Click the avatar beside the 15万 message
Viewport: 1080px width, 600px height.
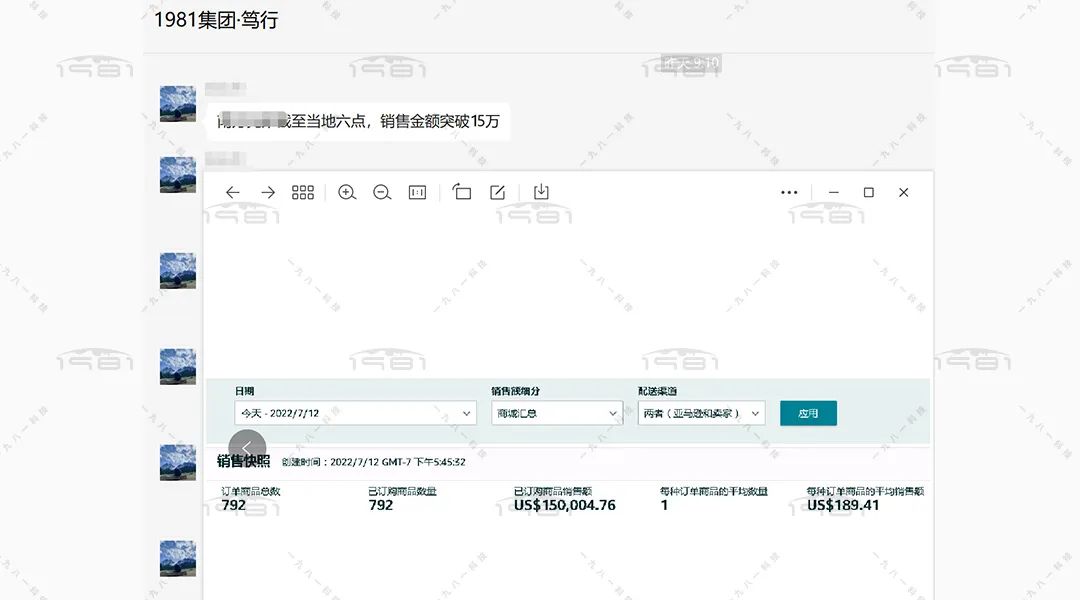click(x=178, y=103)
